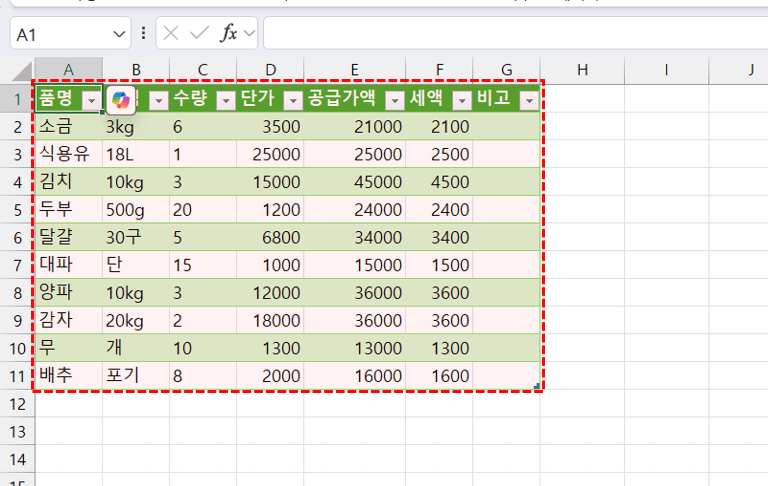Open the 비고 column filter dropdown
This screenshot has width=768, height=486.
coord(528,100)
